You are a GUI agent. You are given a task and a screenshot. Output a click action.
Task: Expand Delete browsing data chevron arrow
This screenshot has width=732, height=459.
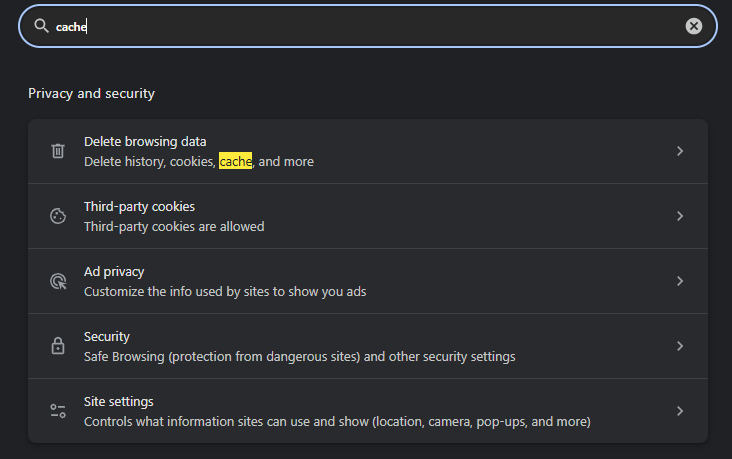[x=680, y=151]
